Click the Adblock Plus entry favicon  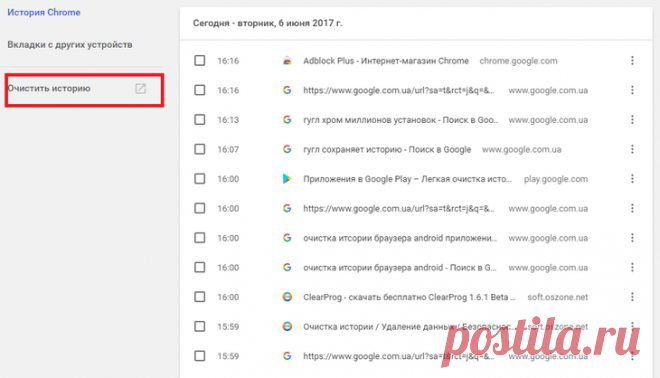(287, 61)
